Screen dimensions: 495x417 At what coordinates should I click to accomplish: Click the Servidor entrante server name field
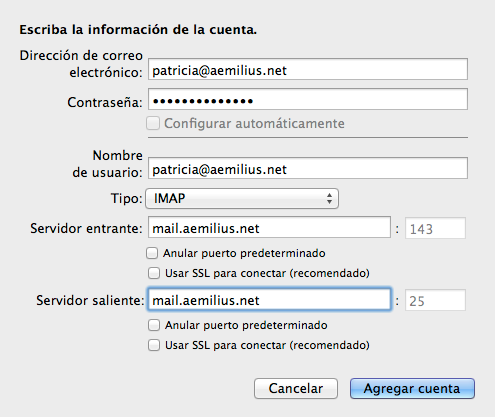coord(269,228)
